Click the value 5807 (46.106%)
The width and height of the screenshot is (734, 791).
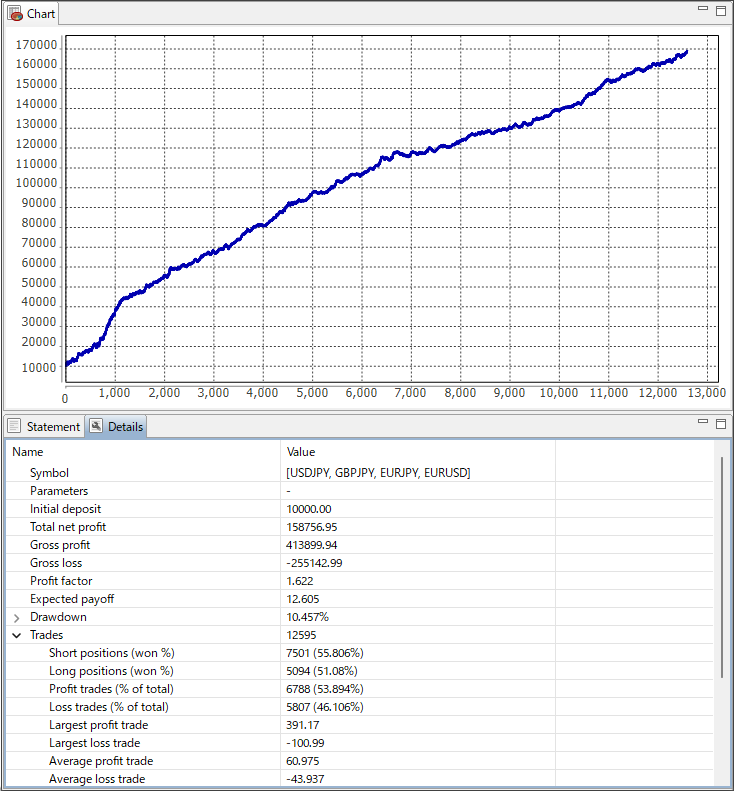point(324,707)
